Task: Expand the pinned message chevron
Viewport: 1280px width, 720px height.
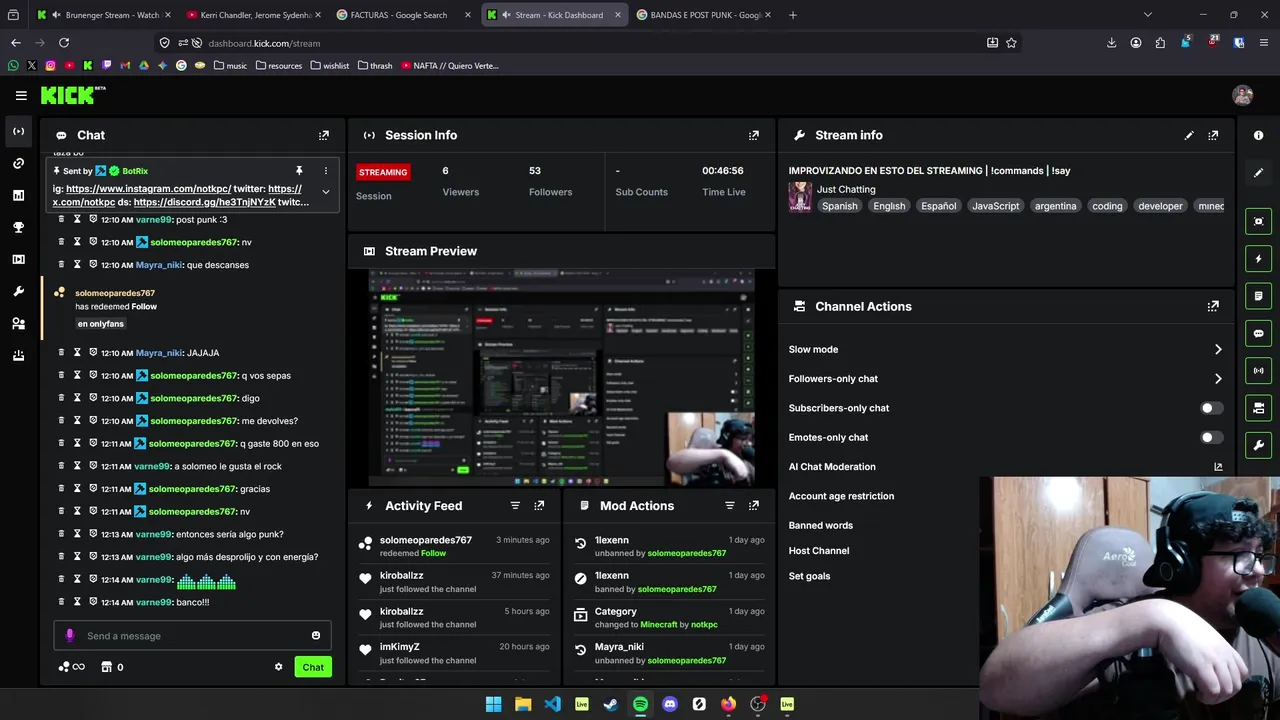Action: pos(325,192)
